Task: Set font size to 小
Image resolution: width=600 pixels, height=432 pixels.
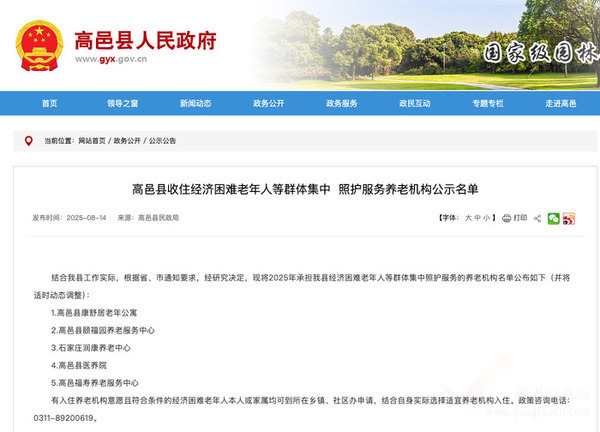Action: coord(486,218)
